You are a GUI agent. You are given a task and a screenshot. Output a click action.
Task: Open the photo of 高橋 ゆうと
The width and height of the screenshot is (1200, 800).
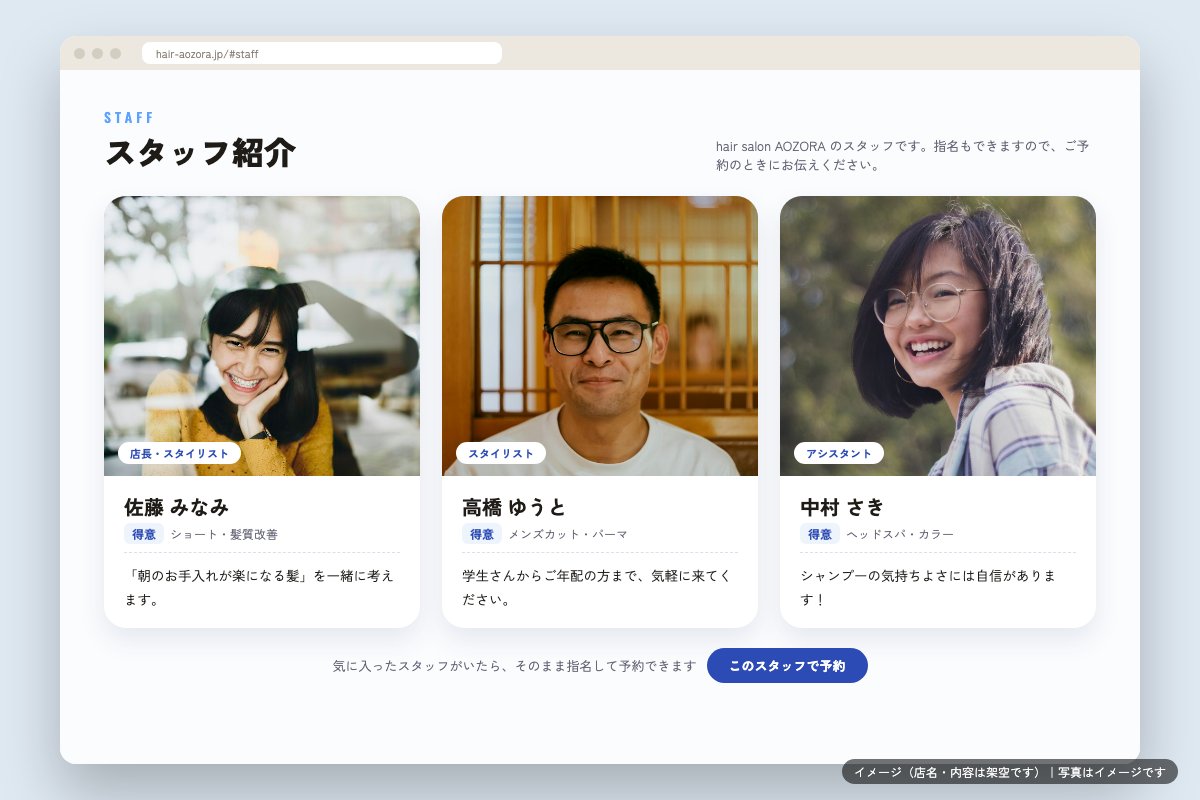(600, 336)
